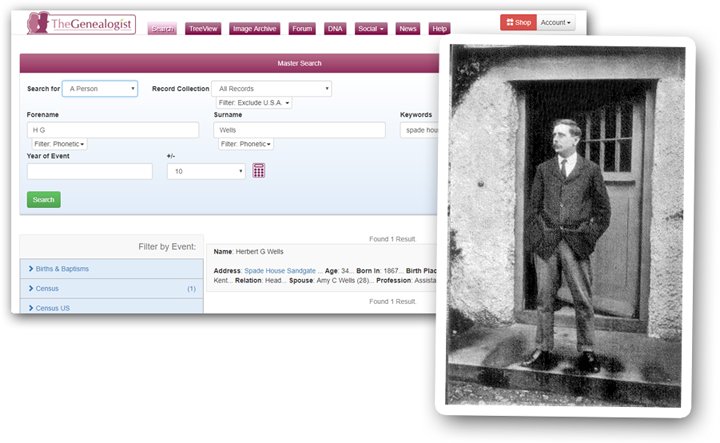Open the DNA tab
Image resolution: width=720 pixels, height=443 pixels.
[335, 28]
